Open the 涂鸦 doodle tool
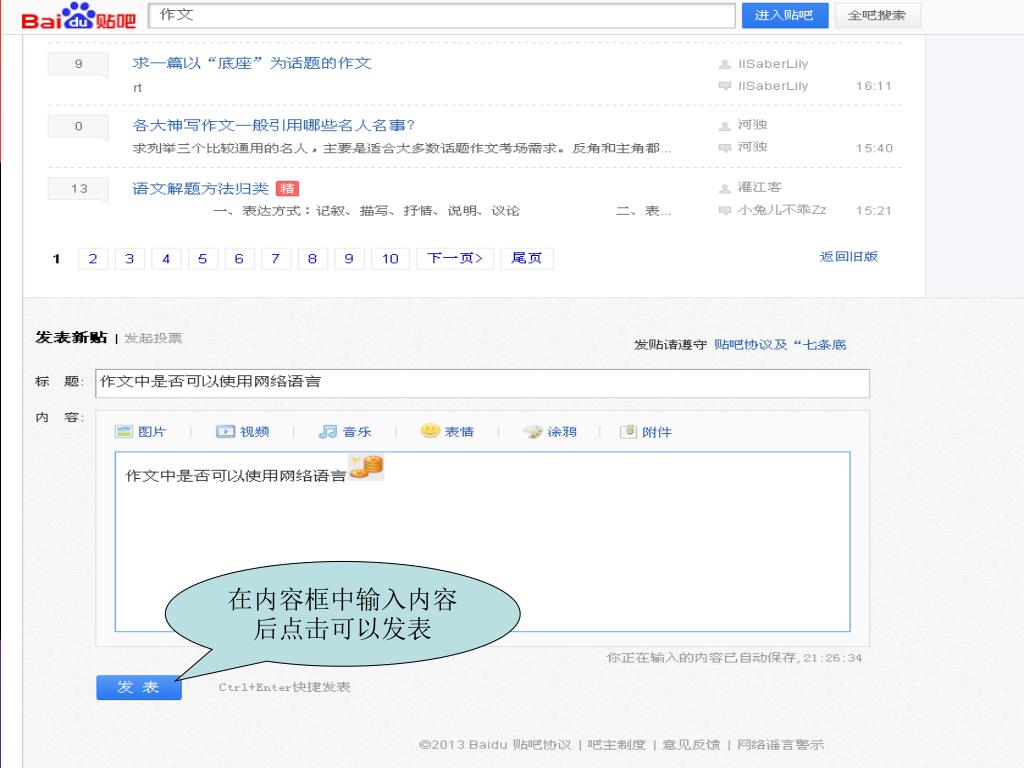Viewport: 1024px width, 768px height. pyautogui.click(x=550, y=432)
